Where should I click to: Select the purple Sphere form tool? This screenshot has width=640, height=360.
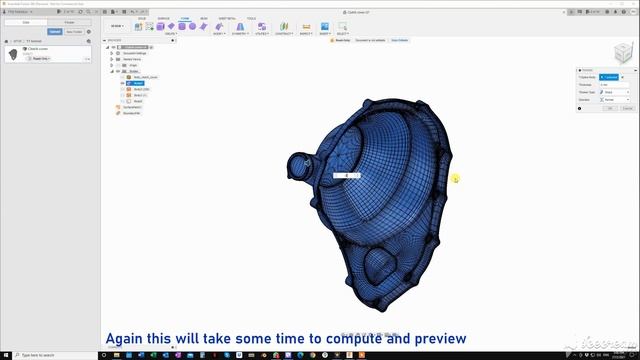tap(192, 27)
